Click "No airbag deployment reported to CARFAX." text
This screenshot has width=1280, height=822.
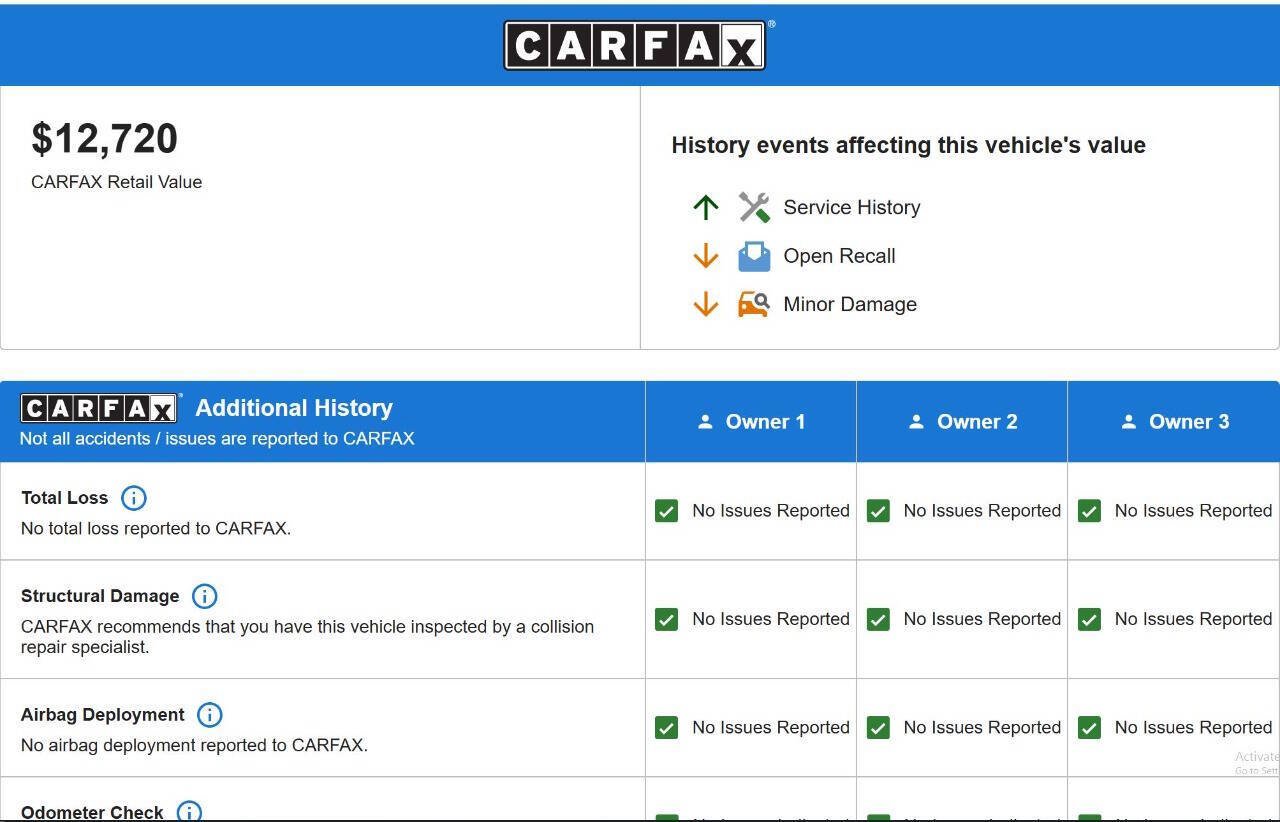(x=194, y=745)
